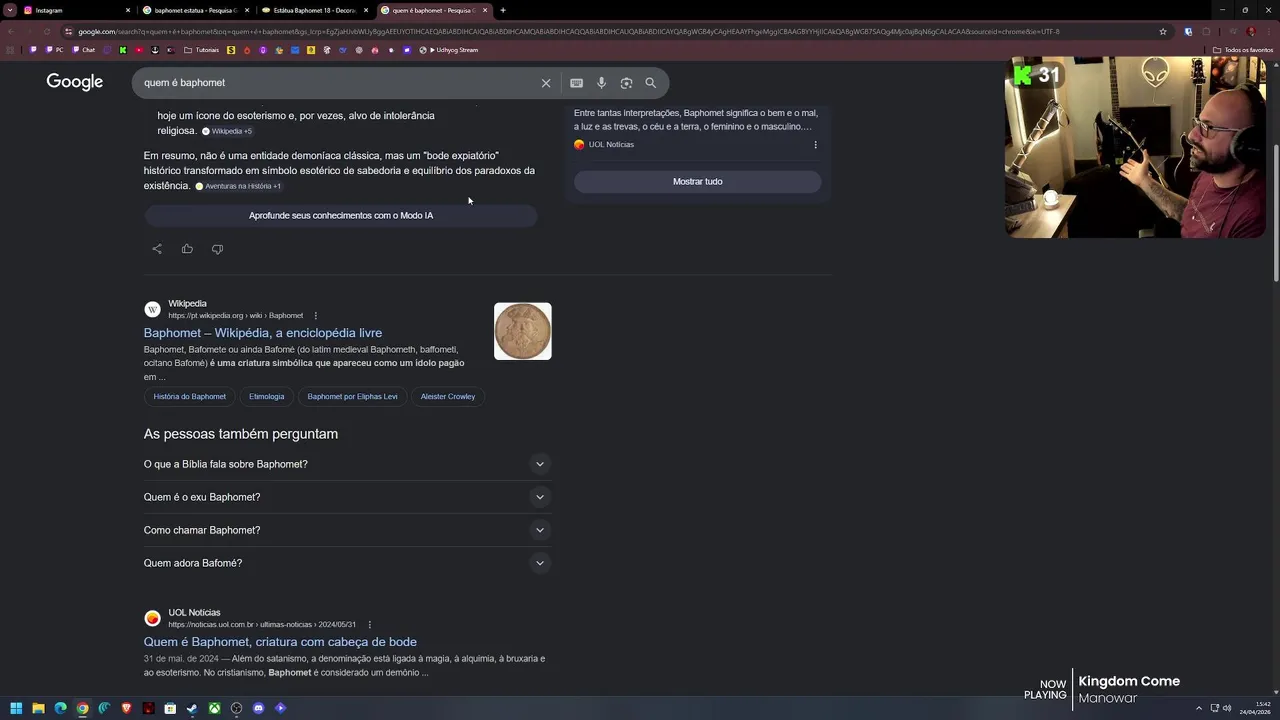Reload the current page
Image resolution: width=1280 pixels, height=720 pixels.
(x=47, y=31)
